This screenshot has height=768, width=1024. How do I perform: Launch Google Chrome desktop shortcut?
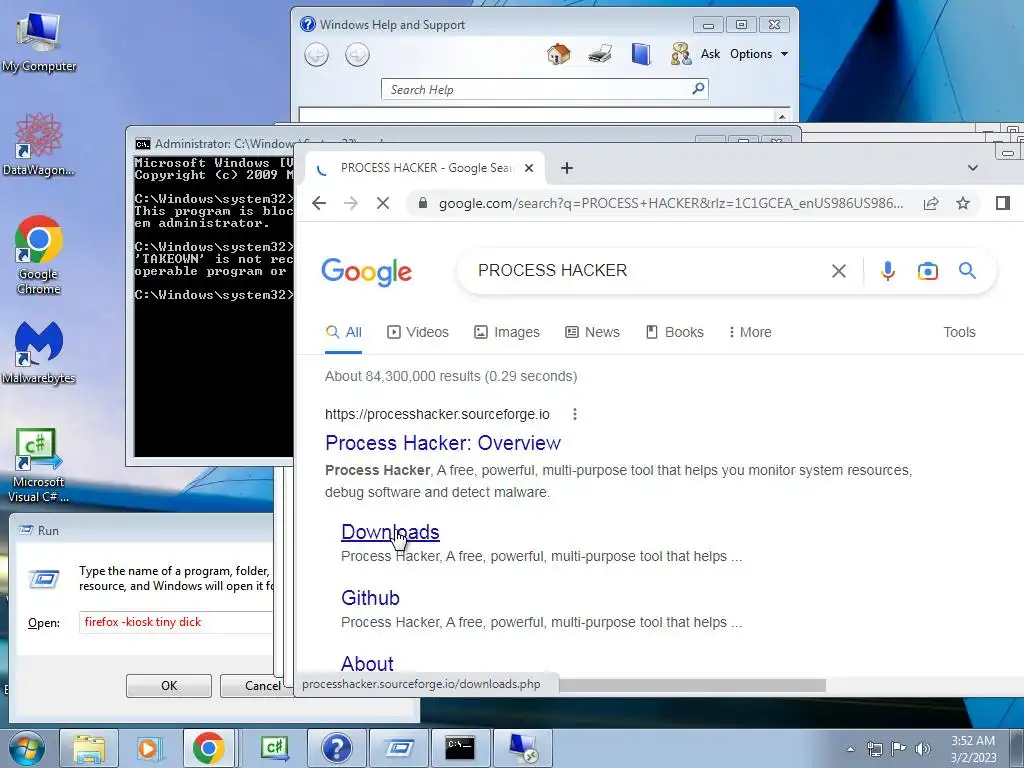tap(39, 255)
